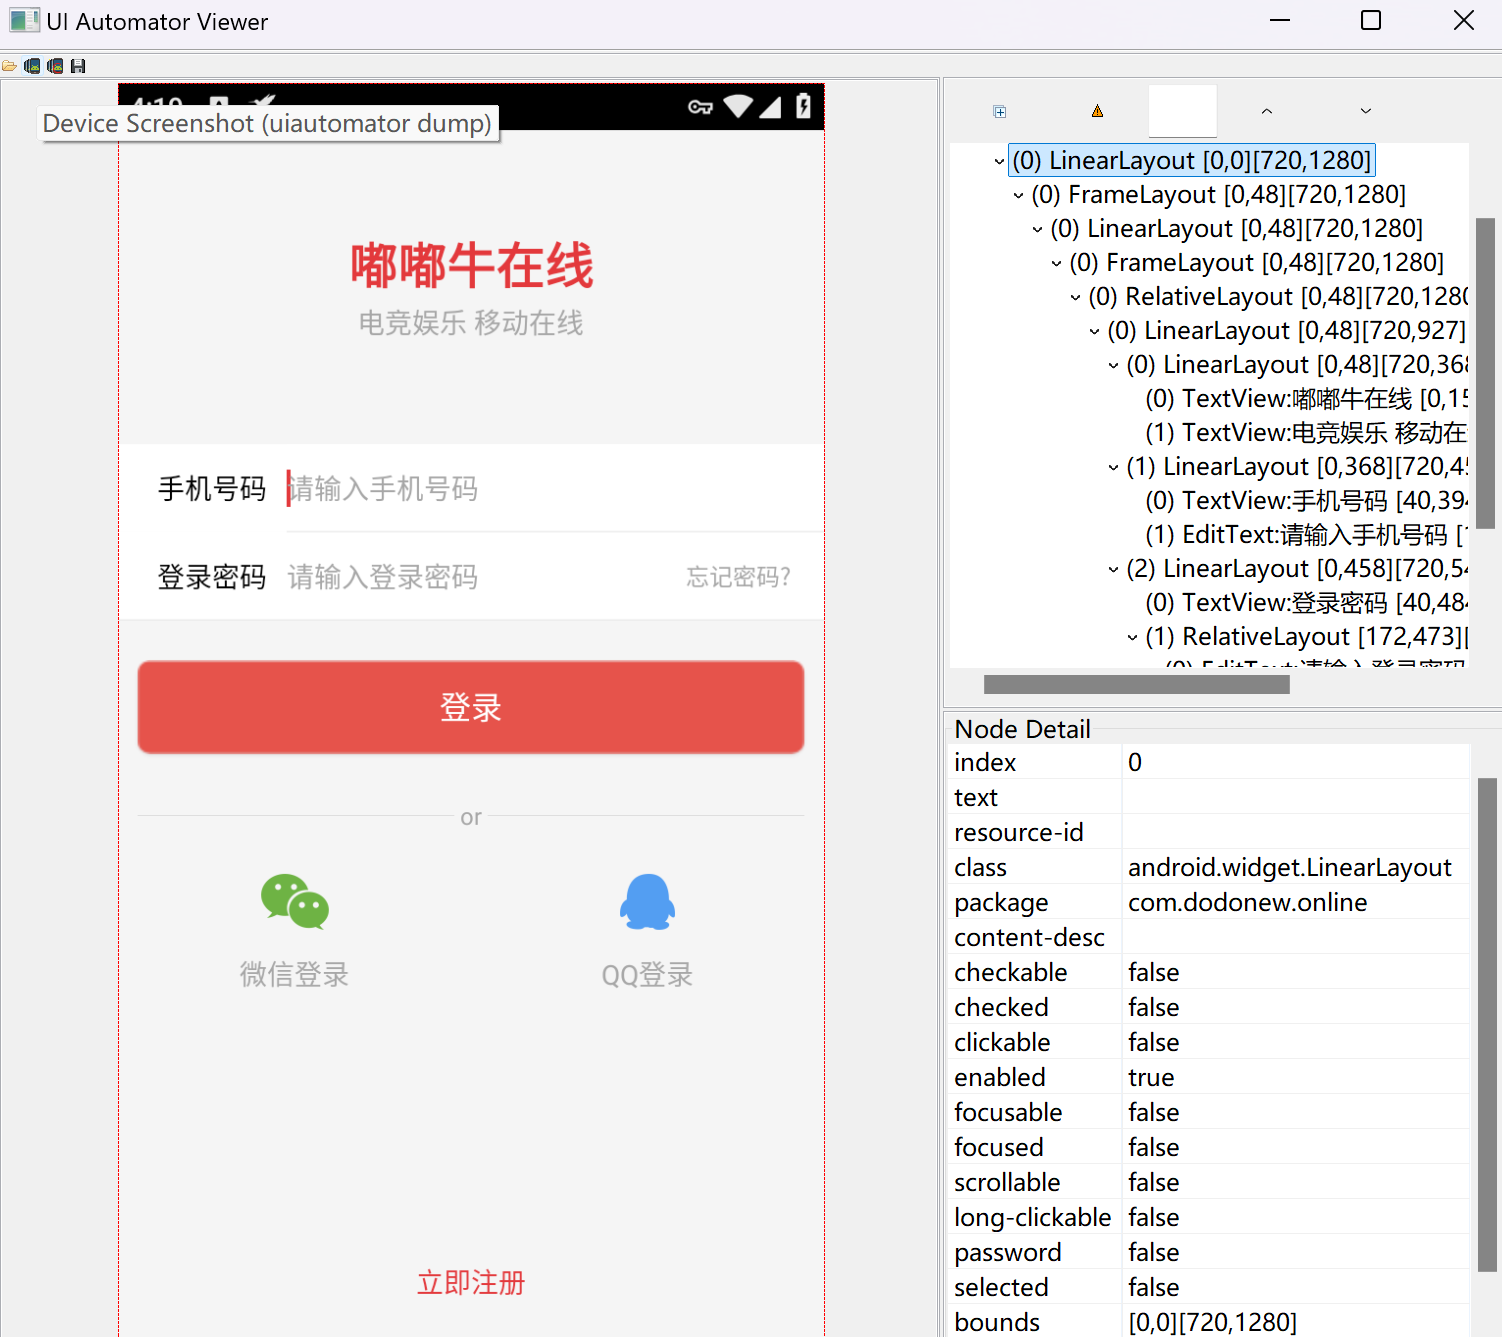Click the WeChat login icon in screenshot
Image resolution: width=1502 pixels, height=1337 pixels.
294,902
